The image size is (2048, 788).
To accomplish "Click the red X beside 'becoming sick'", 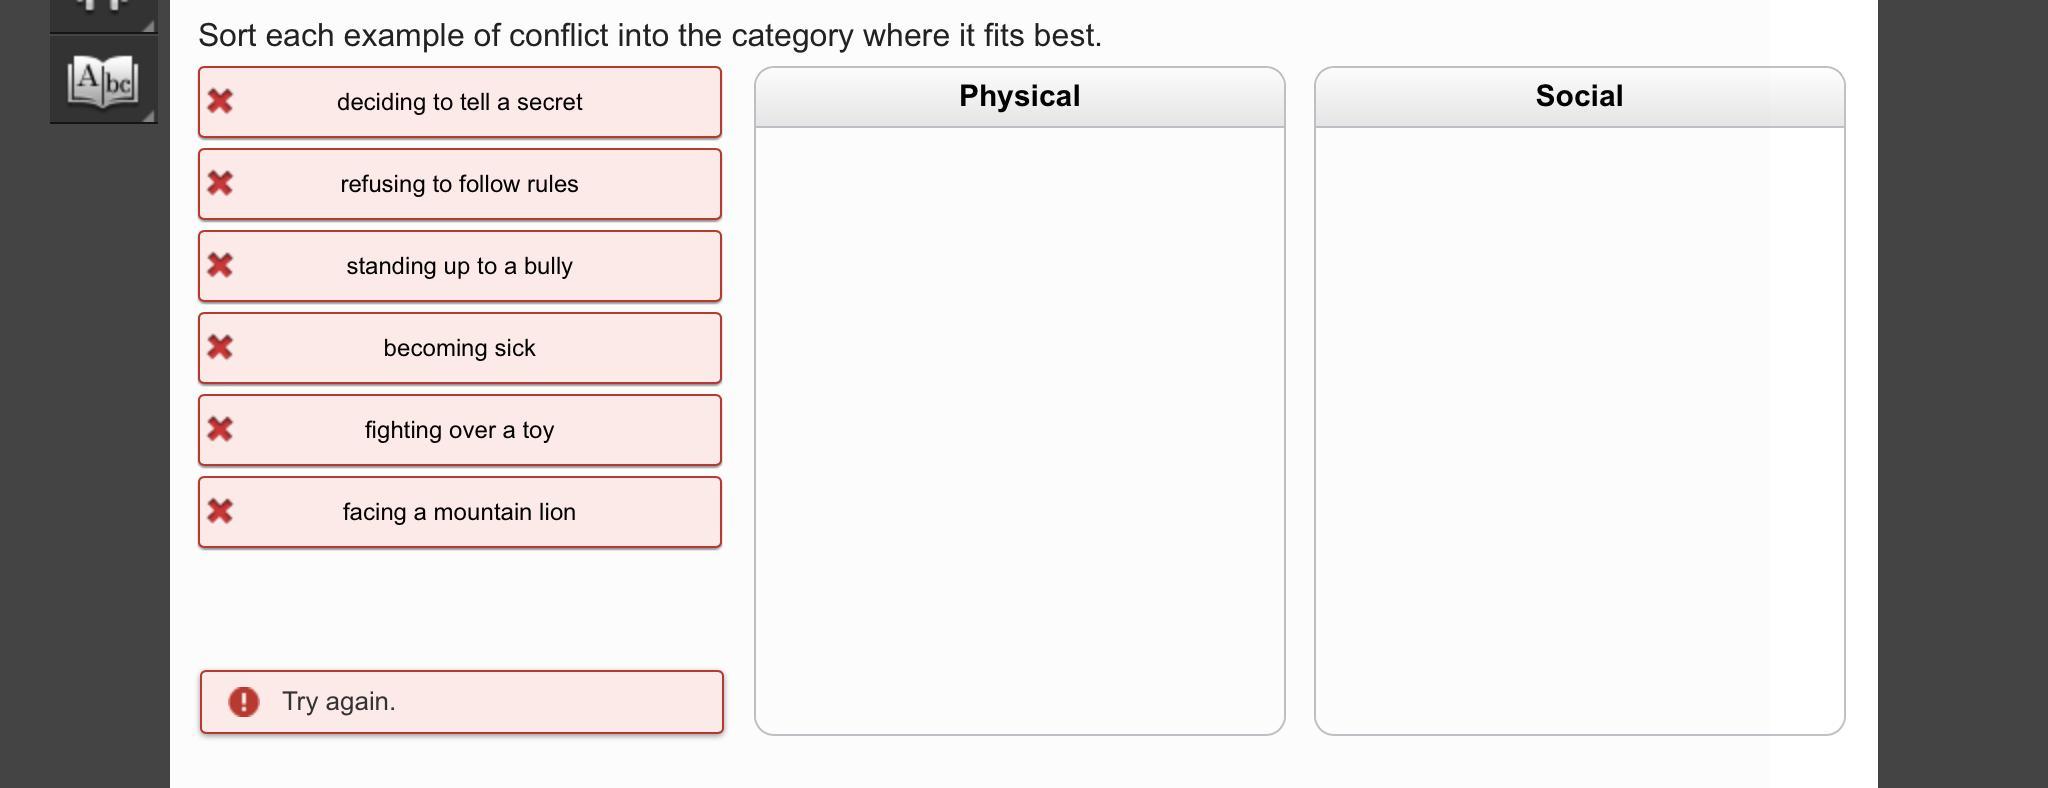I will [220, 347].
